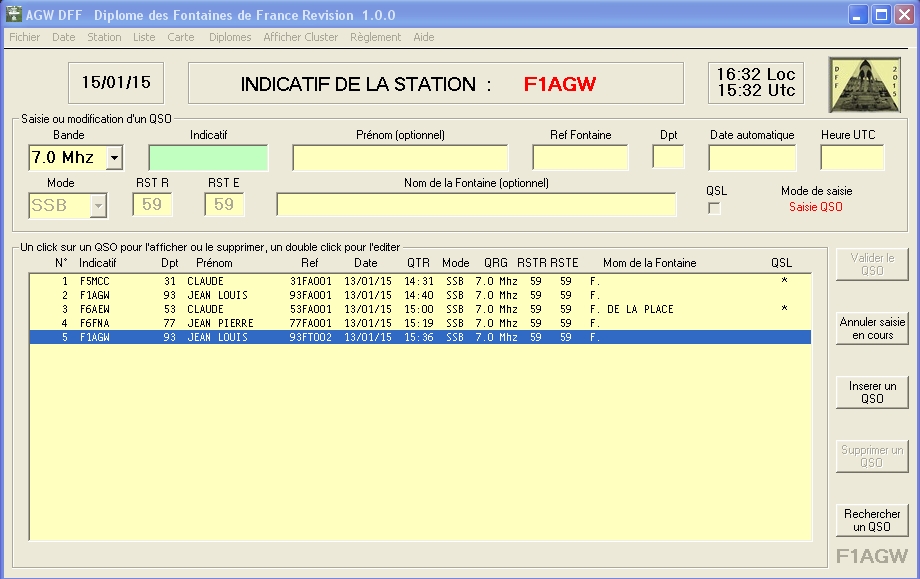Click the red F1AGW station callsign
The width and height of the screenshot is (920, 579).
(560, 84)
